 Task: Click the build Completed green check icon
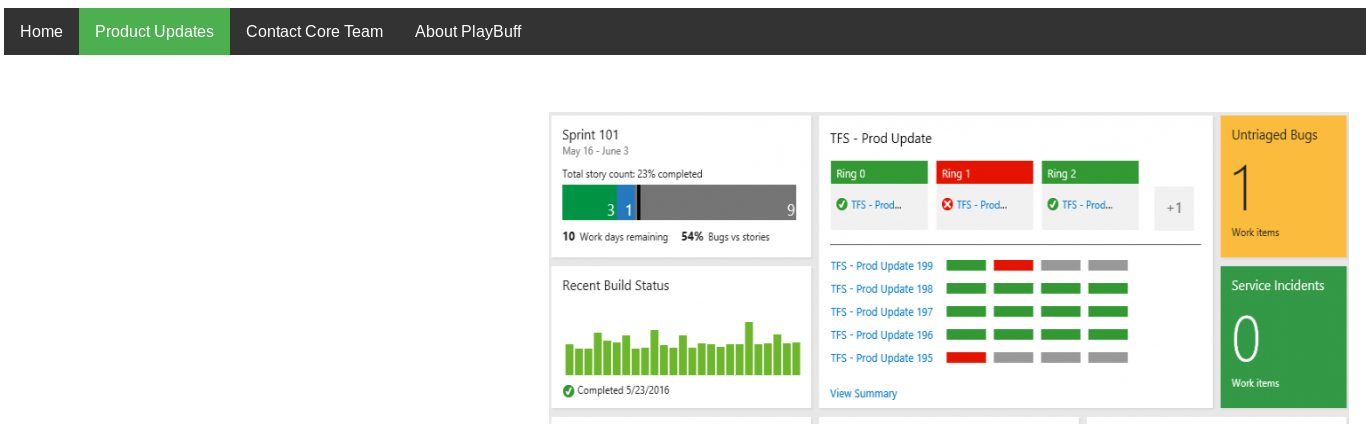pyautogui.click(x=569, y=391)
